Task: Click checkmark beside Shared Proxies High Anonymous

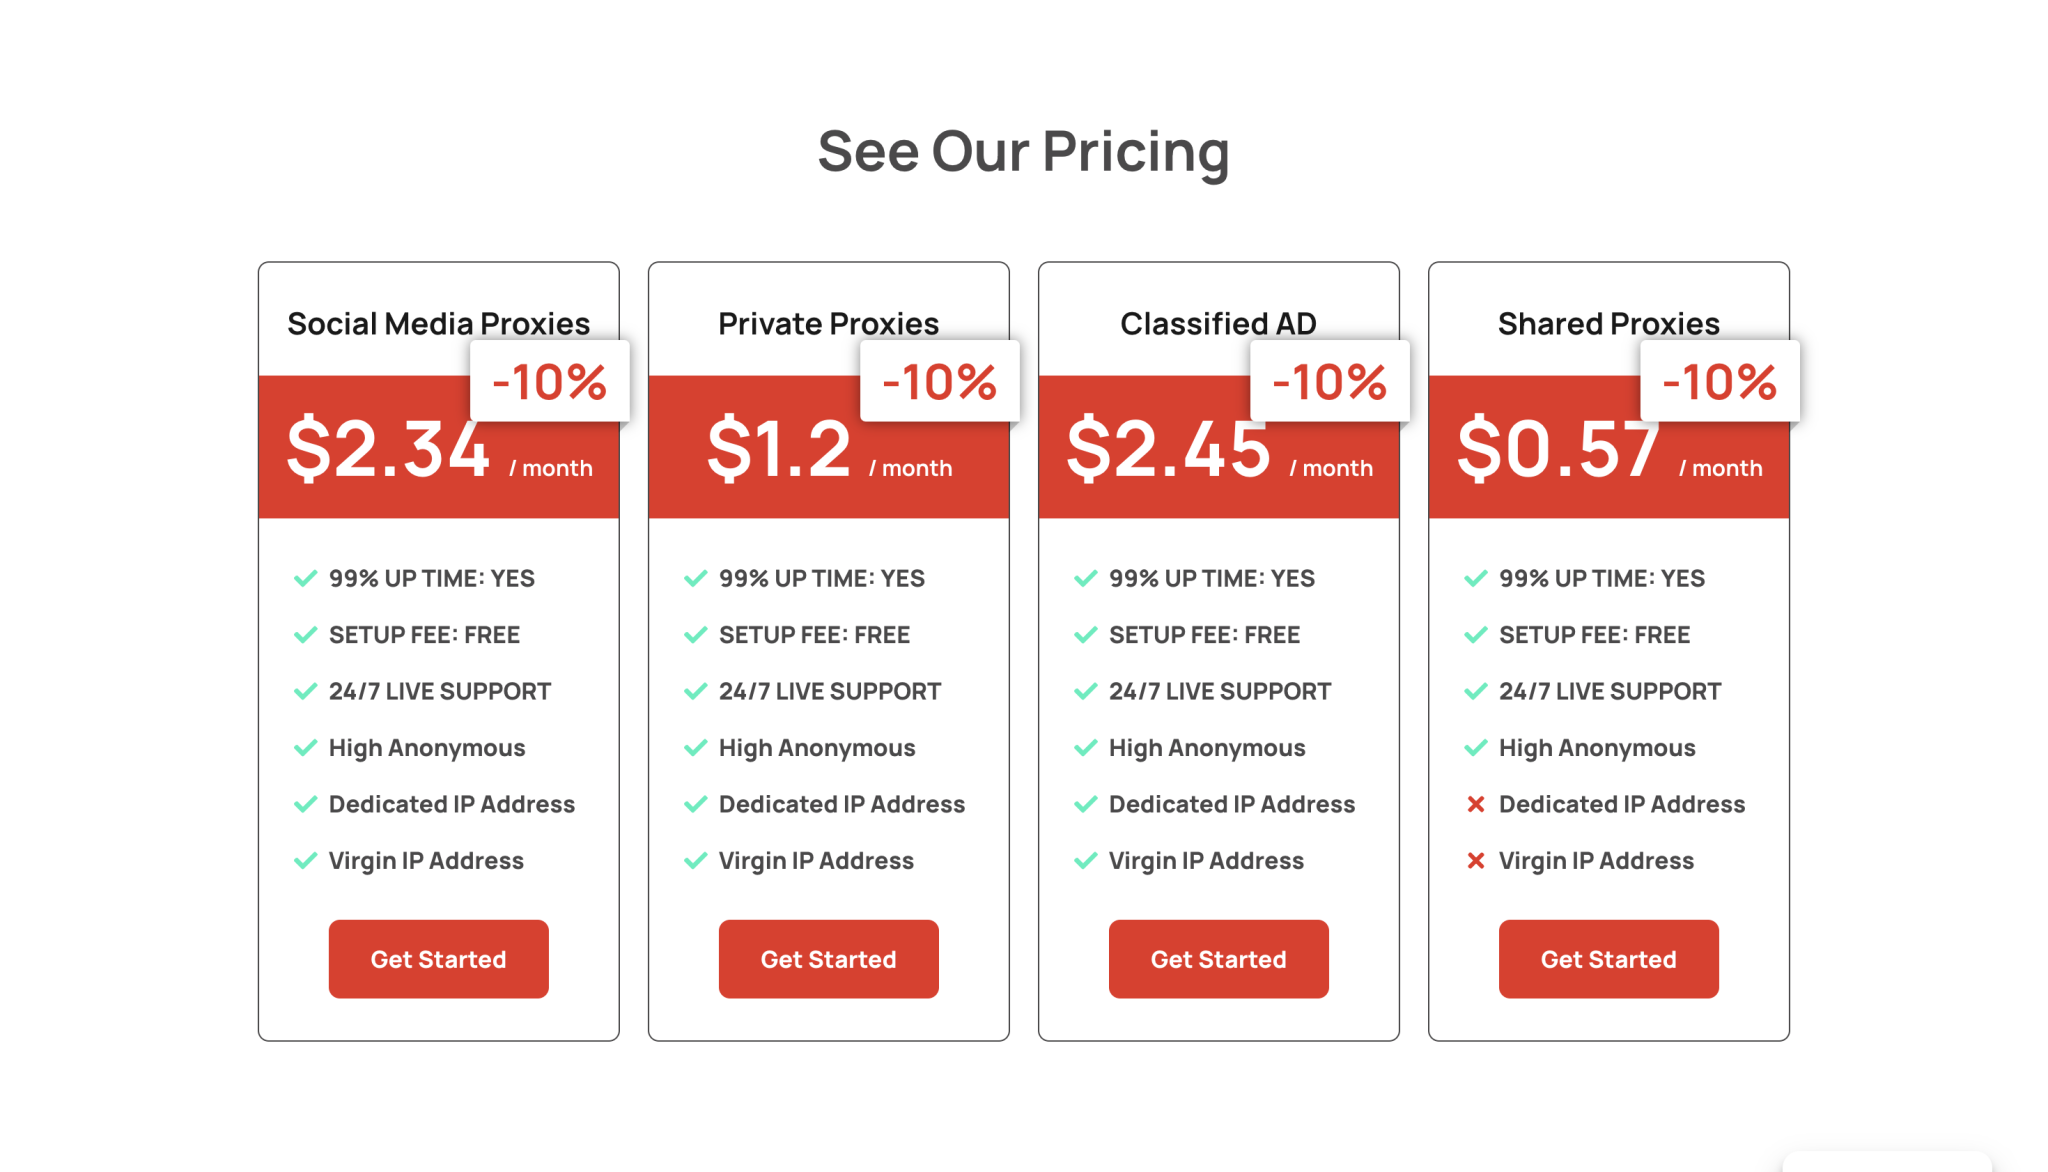Action: [1475, 748]
